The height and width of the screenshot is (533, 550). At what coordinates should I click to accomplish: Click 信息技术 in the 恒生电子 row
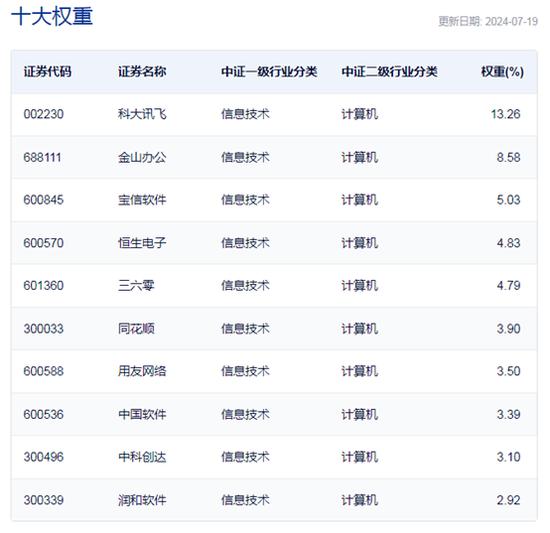coord(245,243)
